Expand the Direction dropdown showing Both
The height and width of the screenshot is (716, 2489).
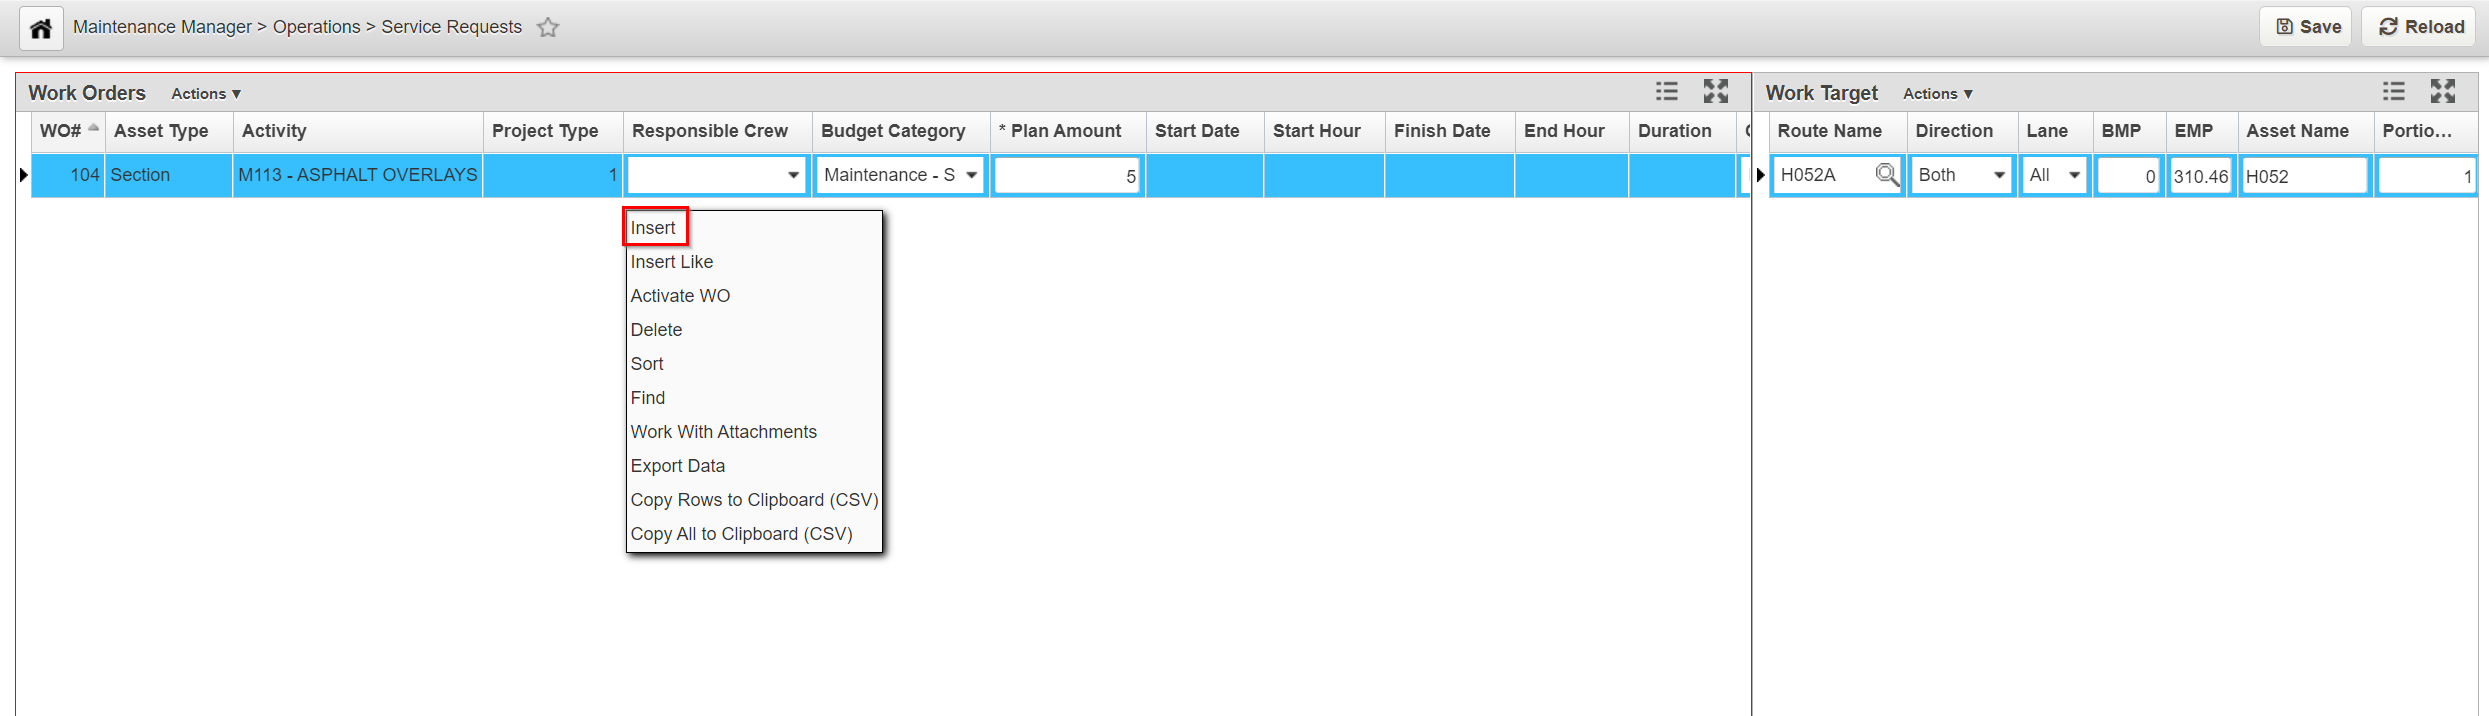tap(1999, 175)
